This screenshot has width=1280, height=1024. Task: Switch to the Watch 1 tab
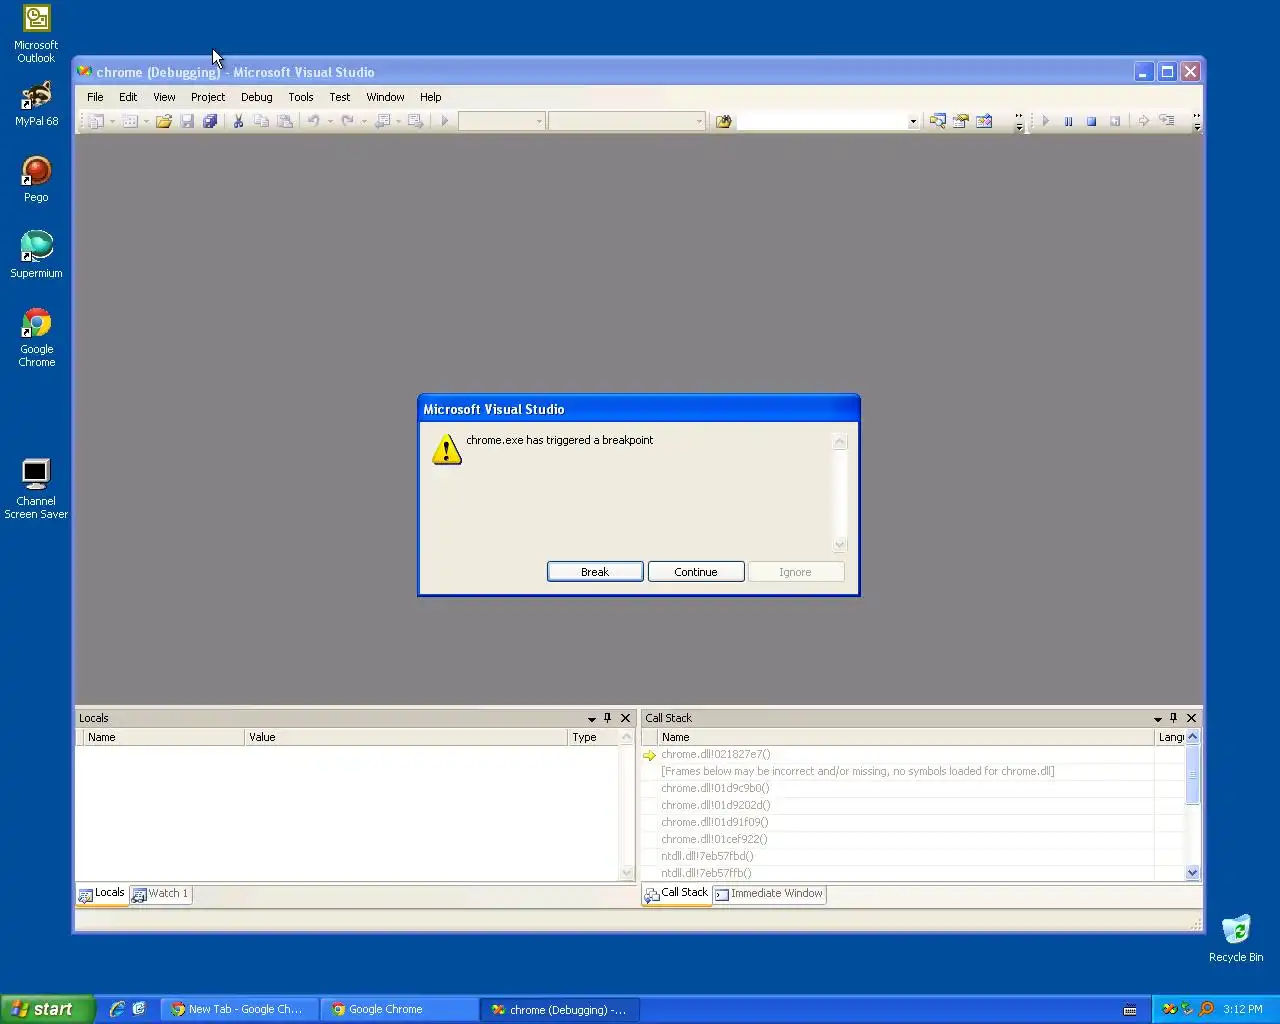tap(160, 894)
